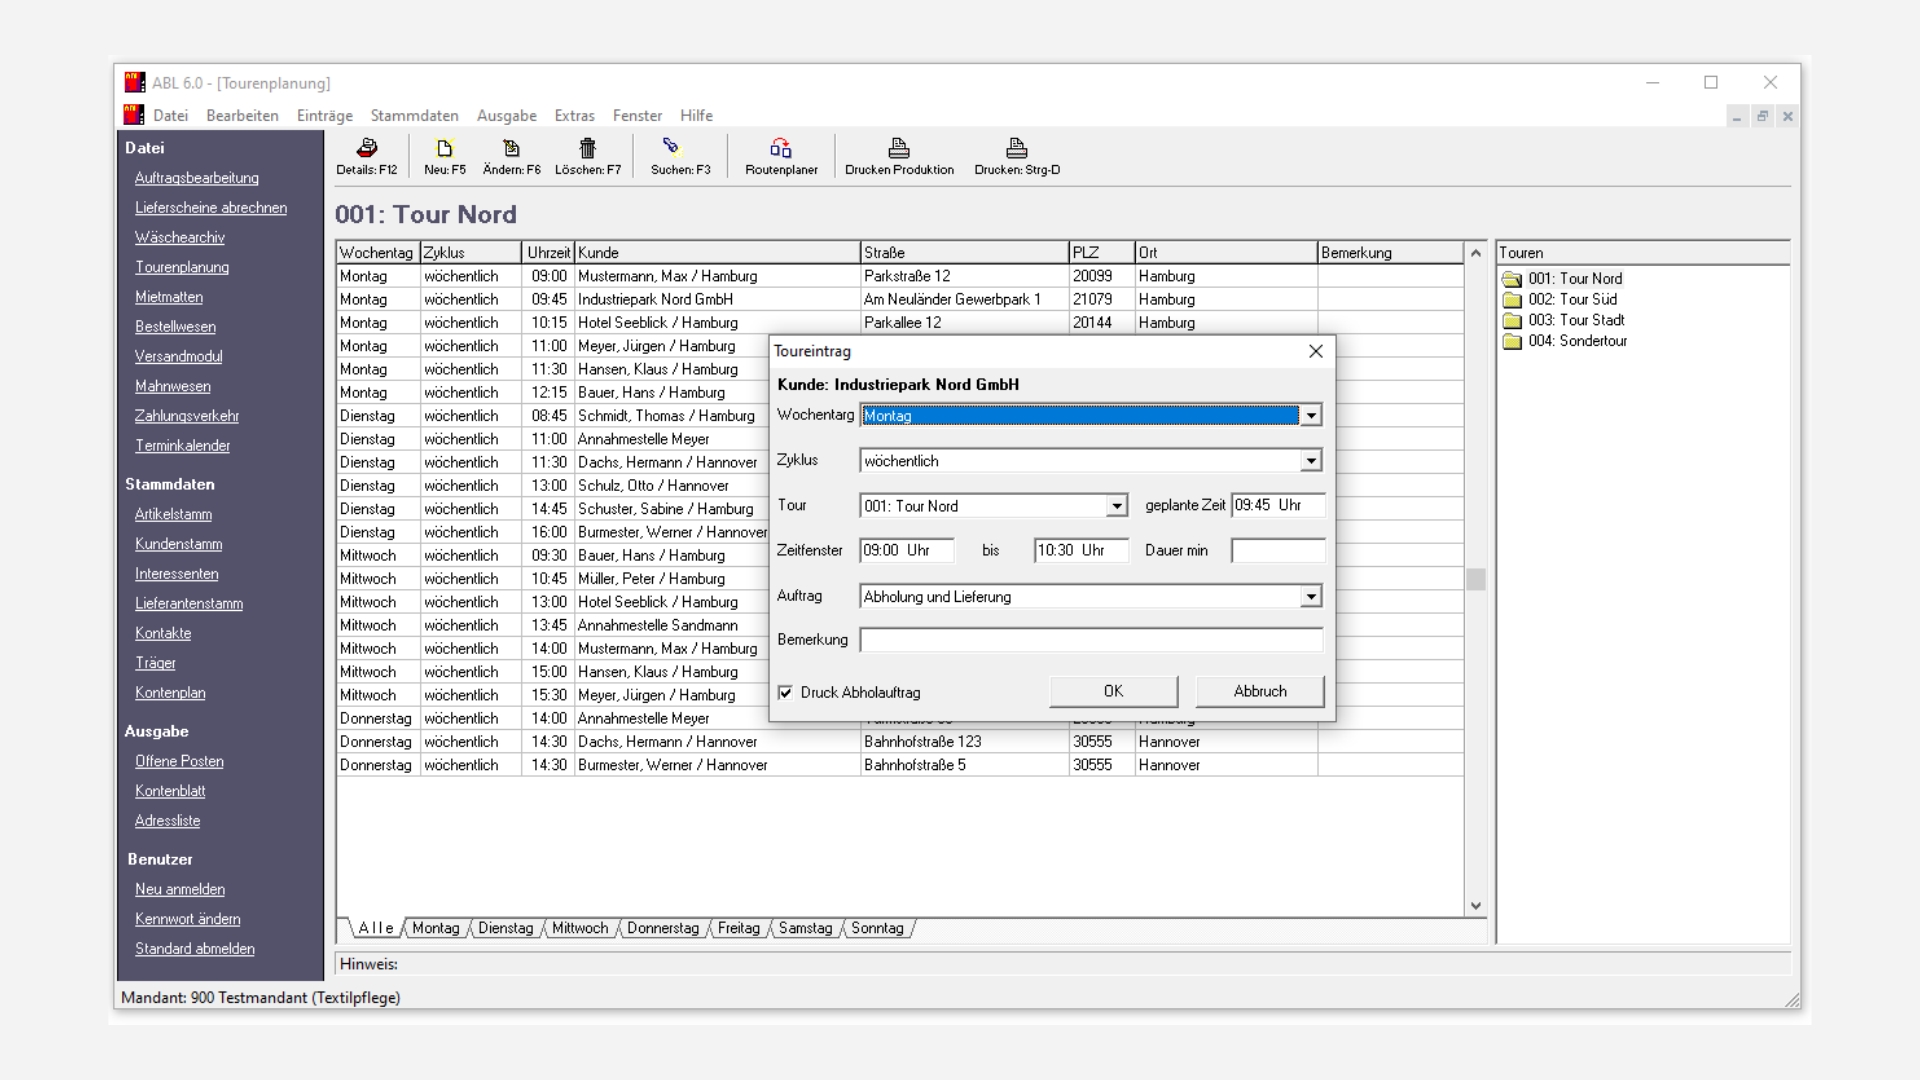Click the PLZ column header
Image resolution: width=1920 pixels, height=1080 pixels.
1101,253
